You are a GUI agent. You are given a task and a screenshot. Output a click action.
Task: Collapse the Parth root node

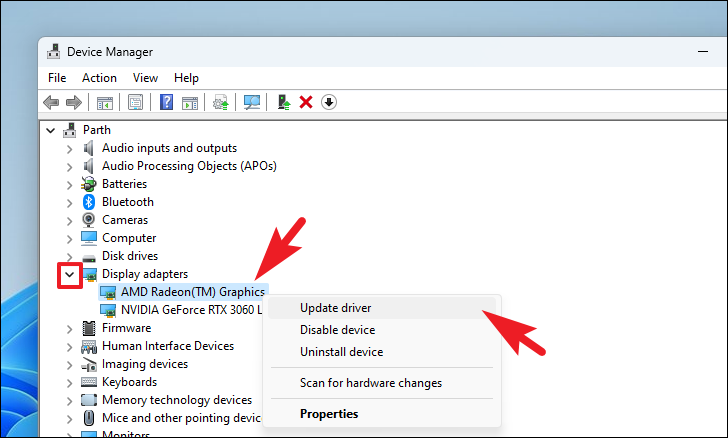[x=51, y=131]
